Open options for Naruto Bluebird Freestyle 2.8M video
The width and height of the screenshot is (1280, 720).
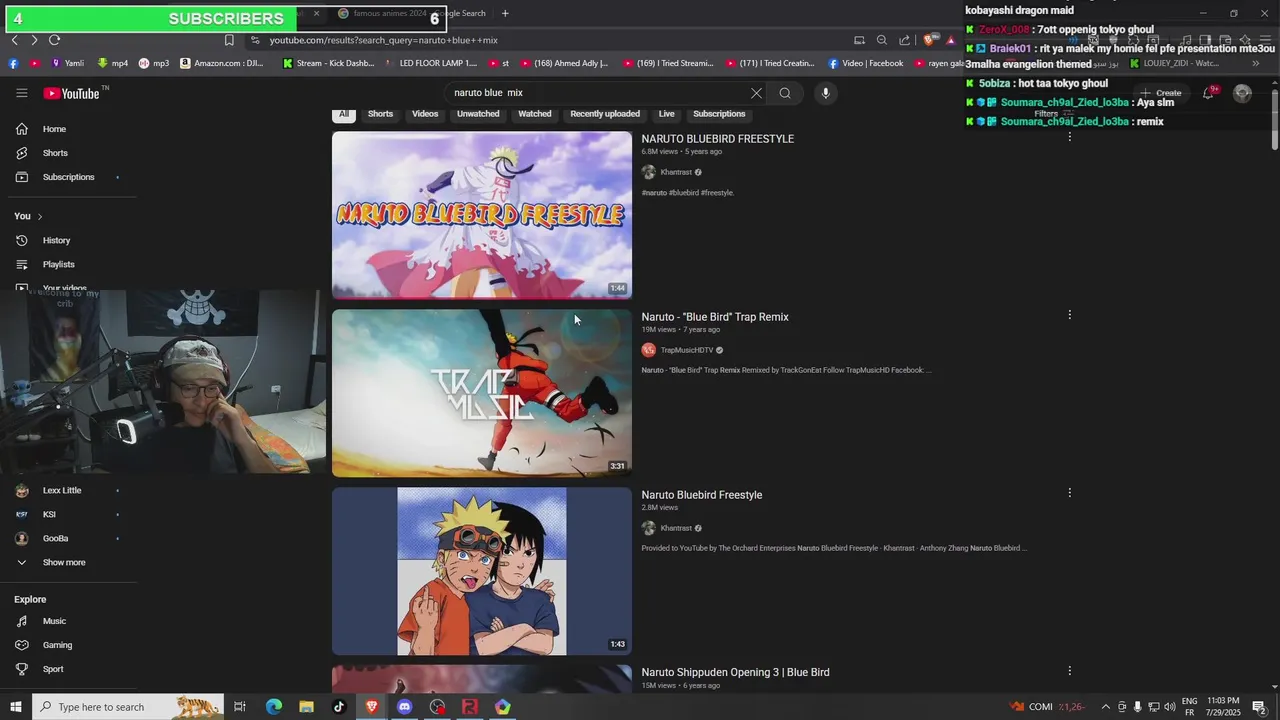coord(1069,493)
